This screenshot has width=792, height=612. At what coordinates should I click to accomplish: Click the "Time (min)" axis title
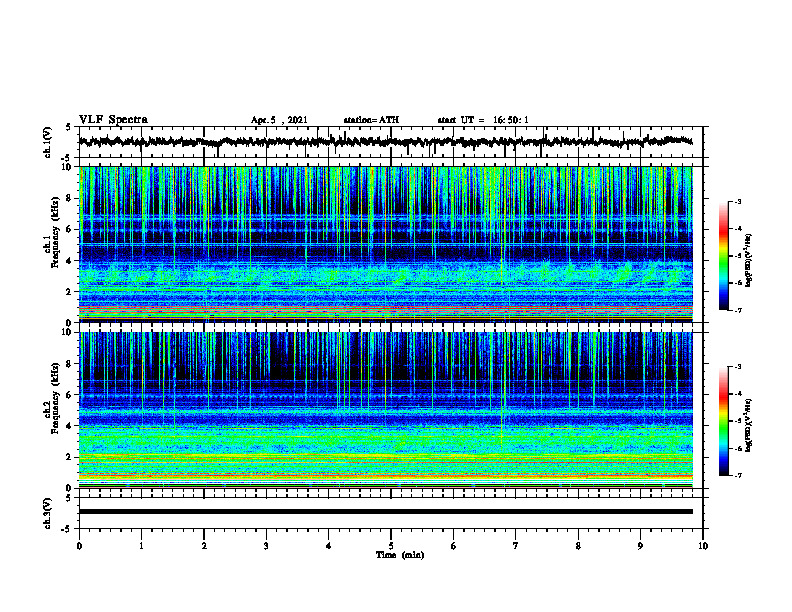click(x=400, y=555)
